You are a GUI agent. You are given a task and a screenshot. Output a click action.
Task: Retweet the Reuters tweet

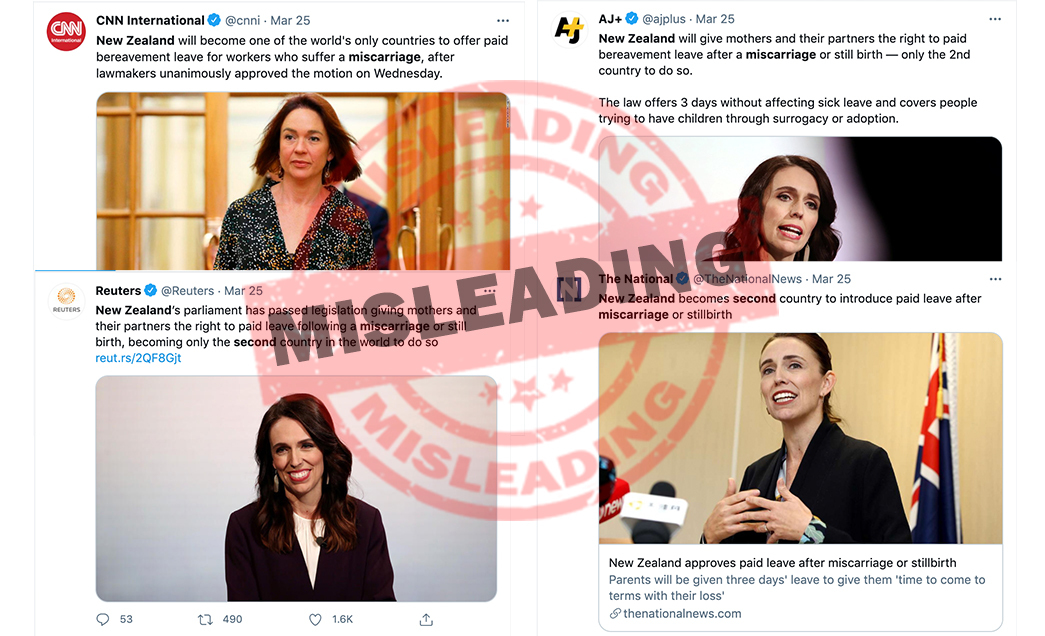point(205,619)
